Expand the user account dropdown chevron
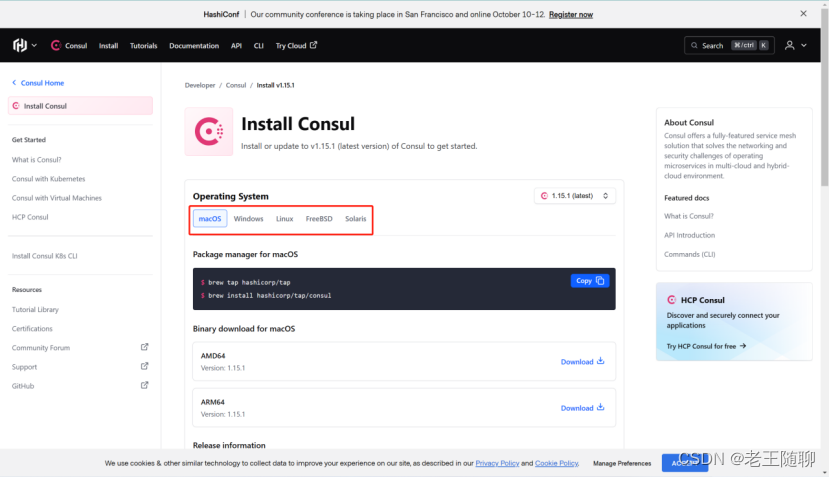The width and height of the screenshot is (830, 477). click(x=804, y=46)
